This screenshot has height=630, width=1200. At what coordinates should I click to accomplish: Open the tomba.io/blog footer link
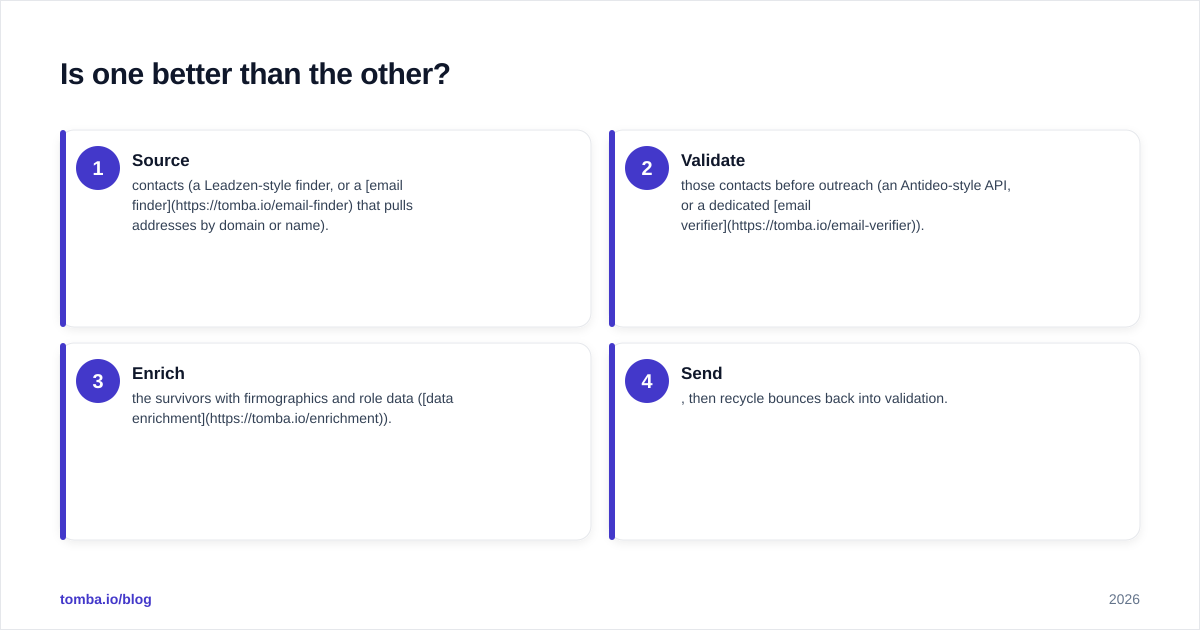pos(106,599)
